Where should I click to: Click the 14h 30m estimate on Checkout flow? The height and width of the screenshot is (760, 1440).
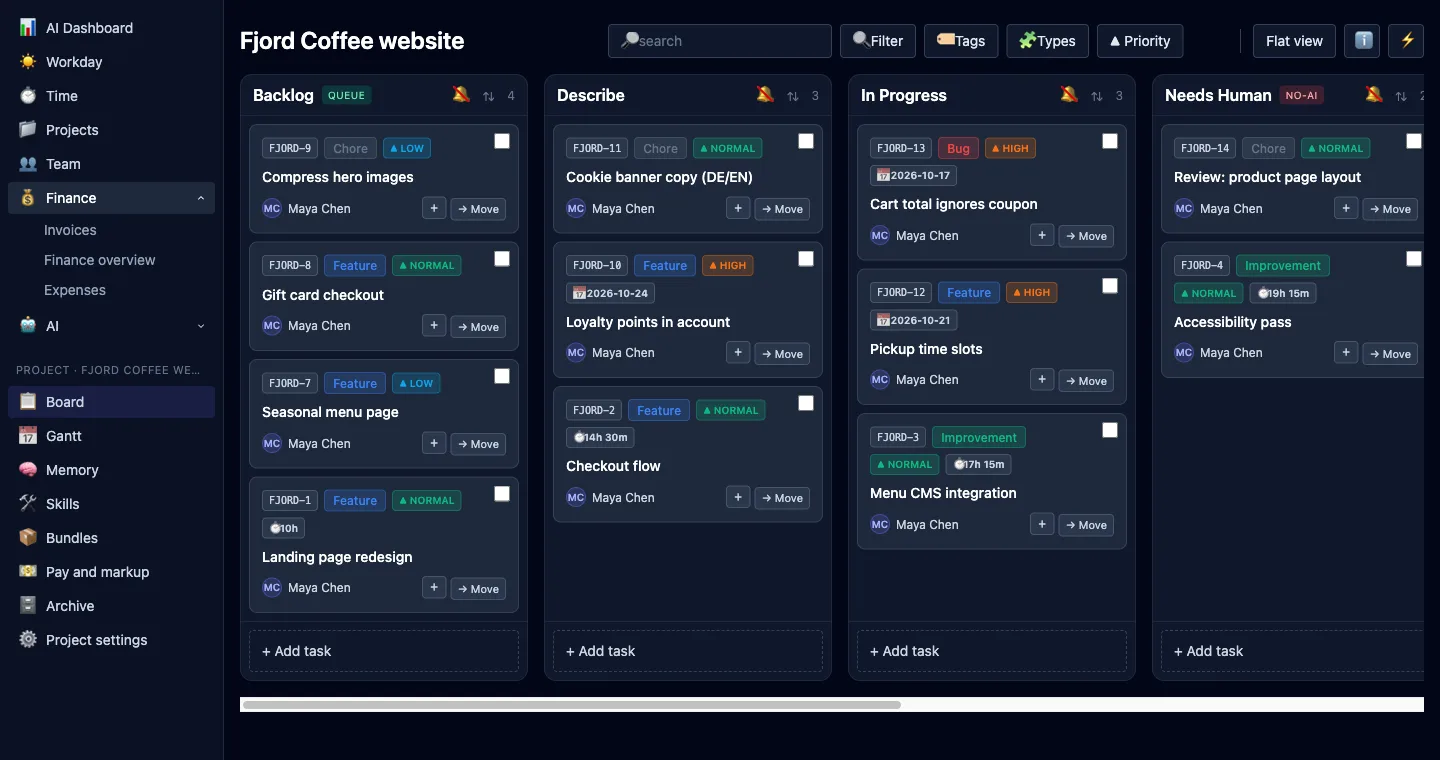[x=600, y=437]
